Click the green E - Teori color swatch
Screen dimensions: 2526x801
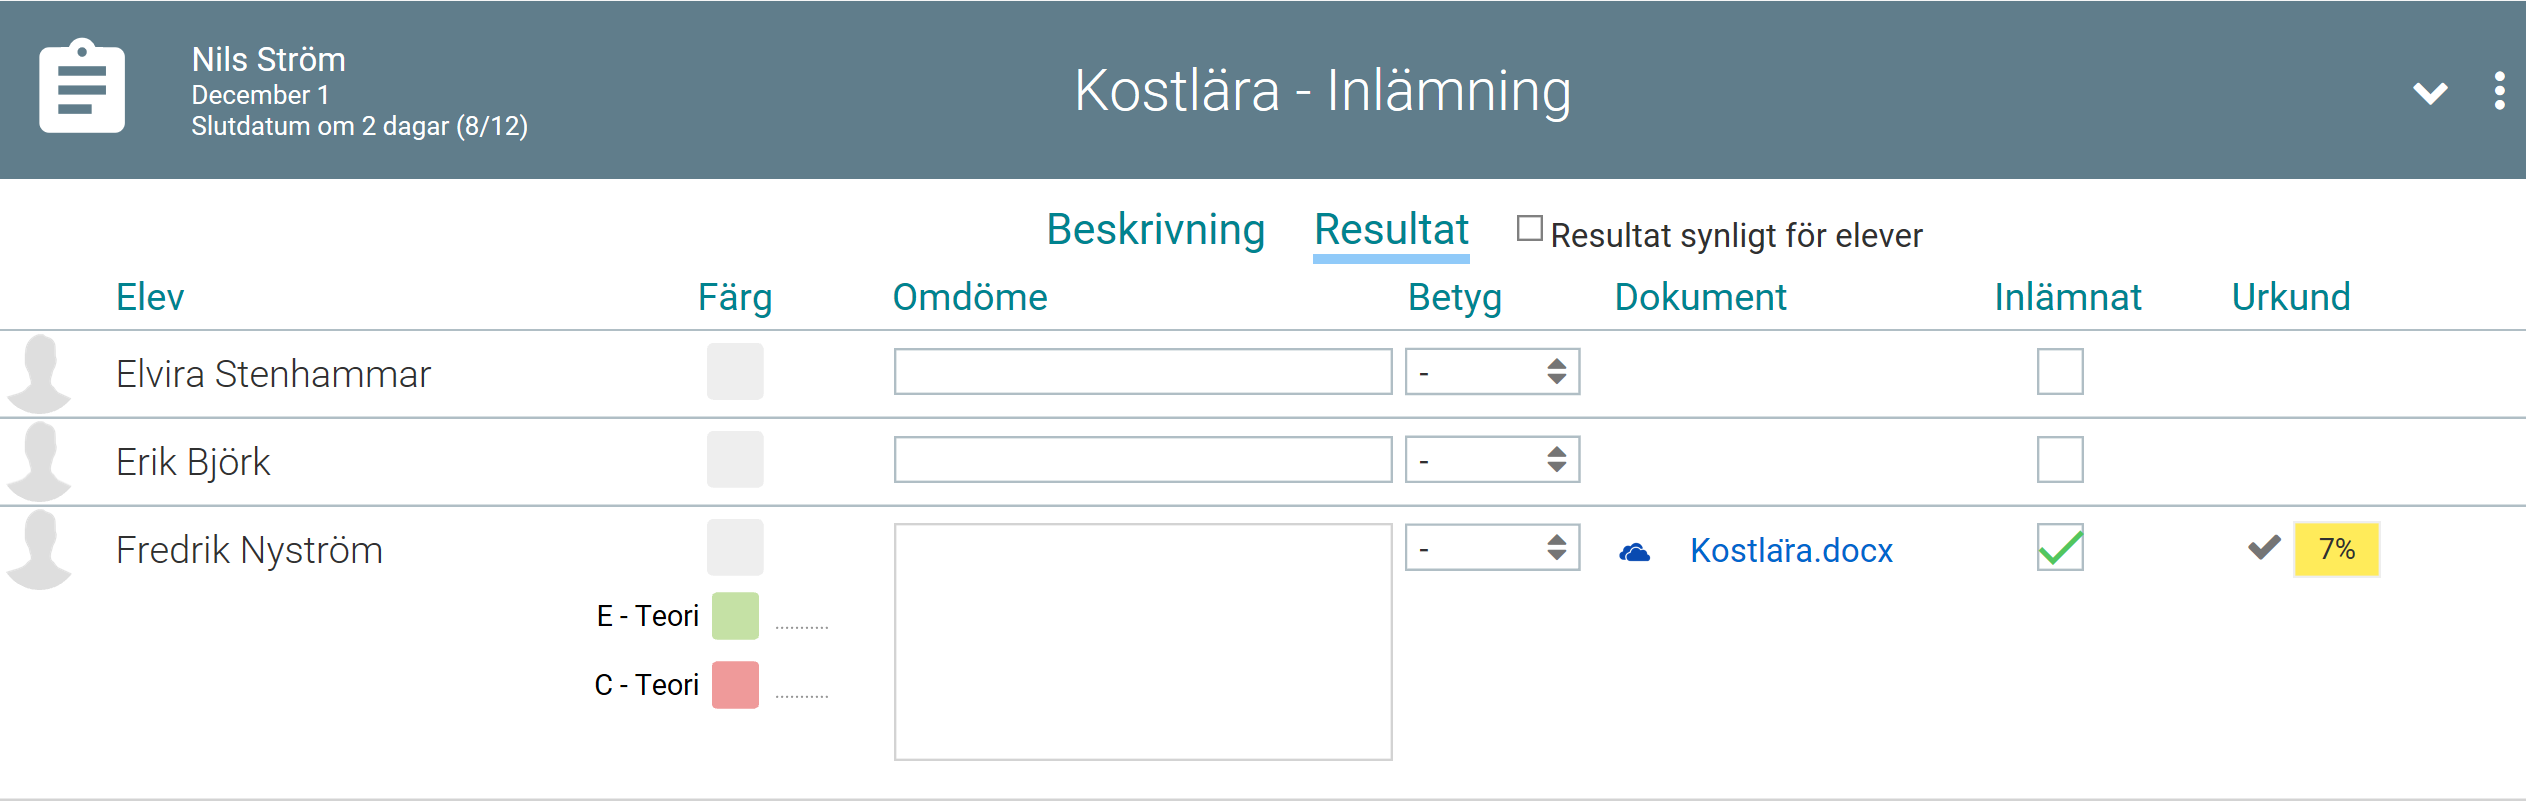[x=735, y=616]
